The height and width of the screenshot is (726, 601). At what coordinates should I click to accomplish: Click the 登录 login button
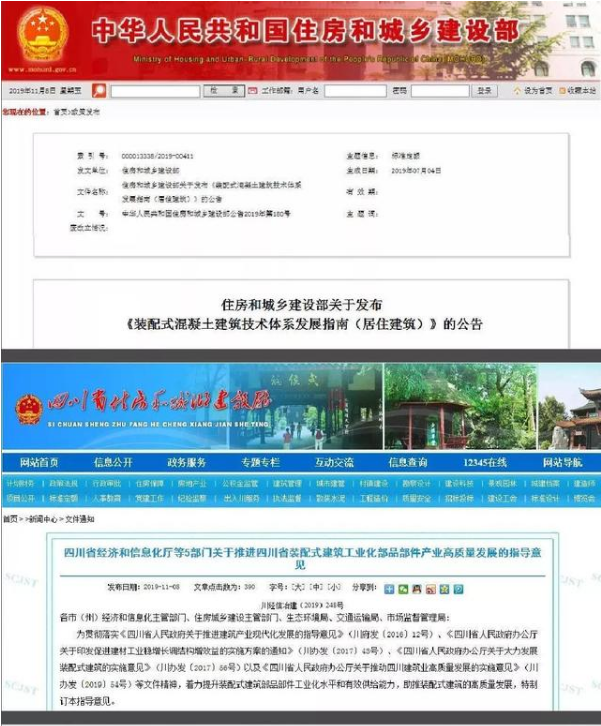484,91
